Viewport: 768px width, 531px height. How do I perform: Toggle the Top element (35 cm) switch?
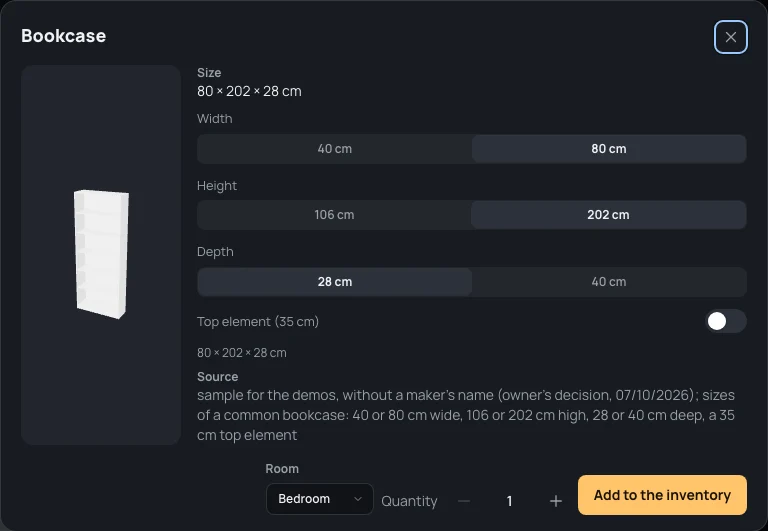[726, 321]
